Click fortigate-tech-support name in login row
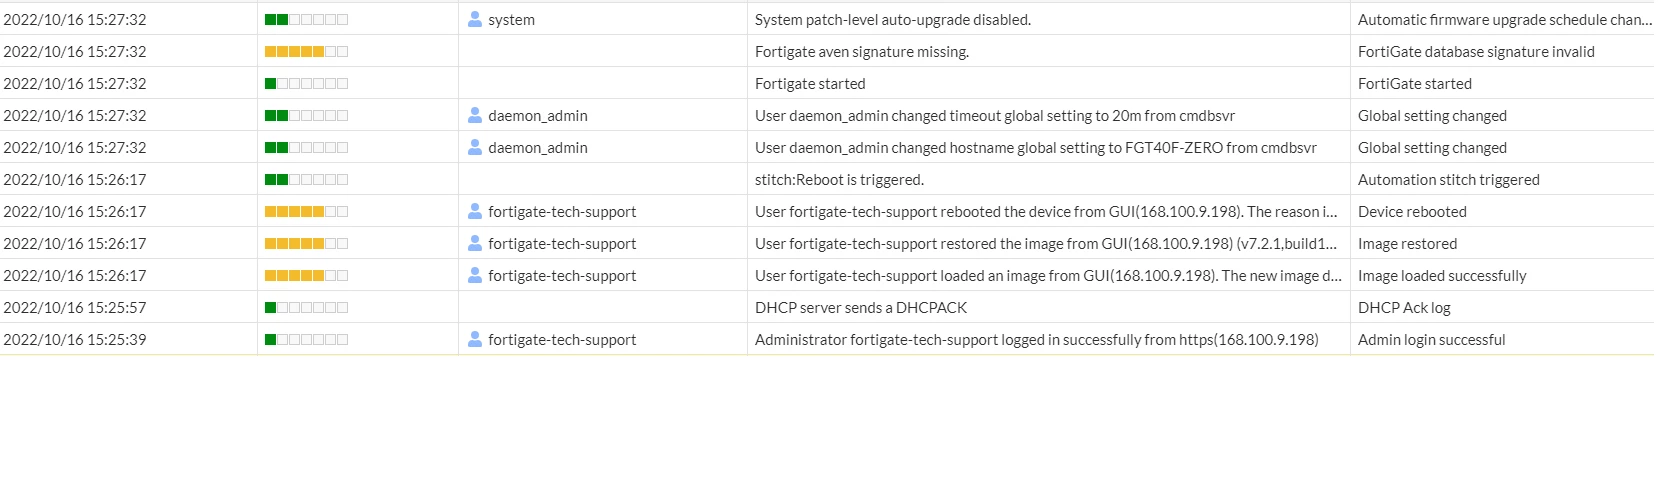 (x=562, y=339)
